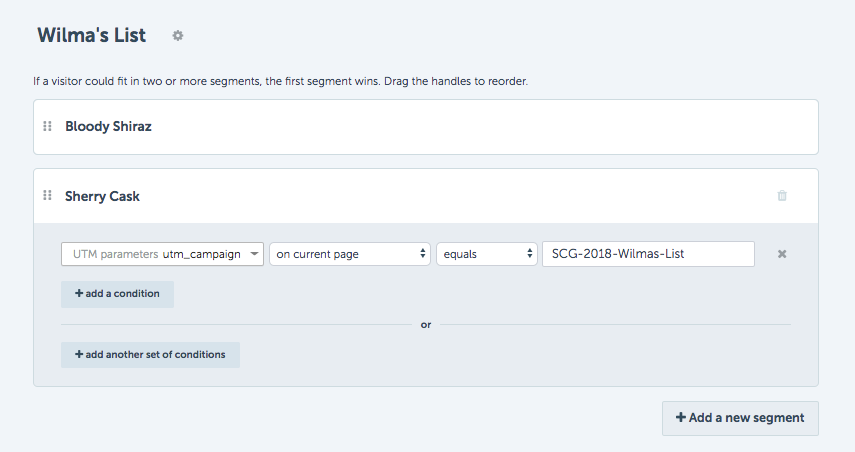Open settings gear next to Wilma's List
Image resolution: width=855 pixels, height=452 pixels.
(178, 35)
